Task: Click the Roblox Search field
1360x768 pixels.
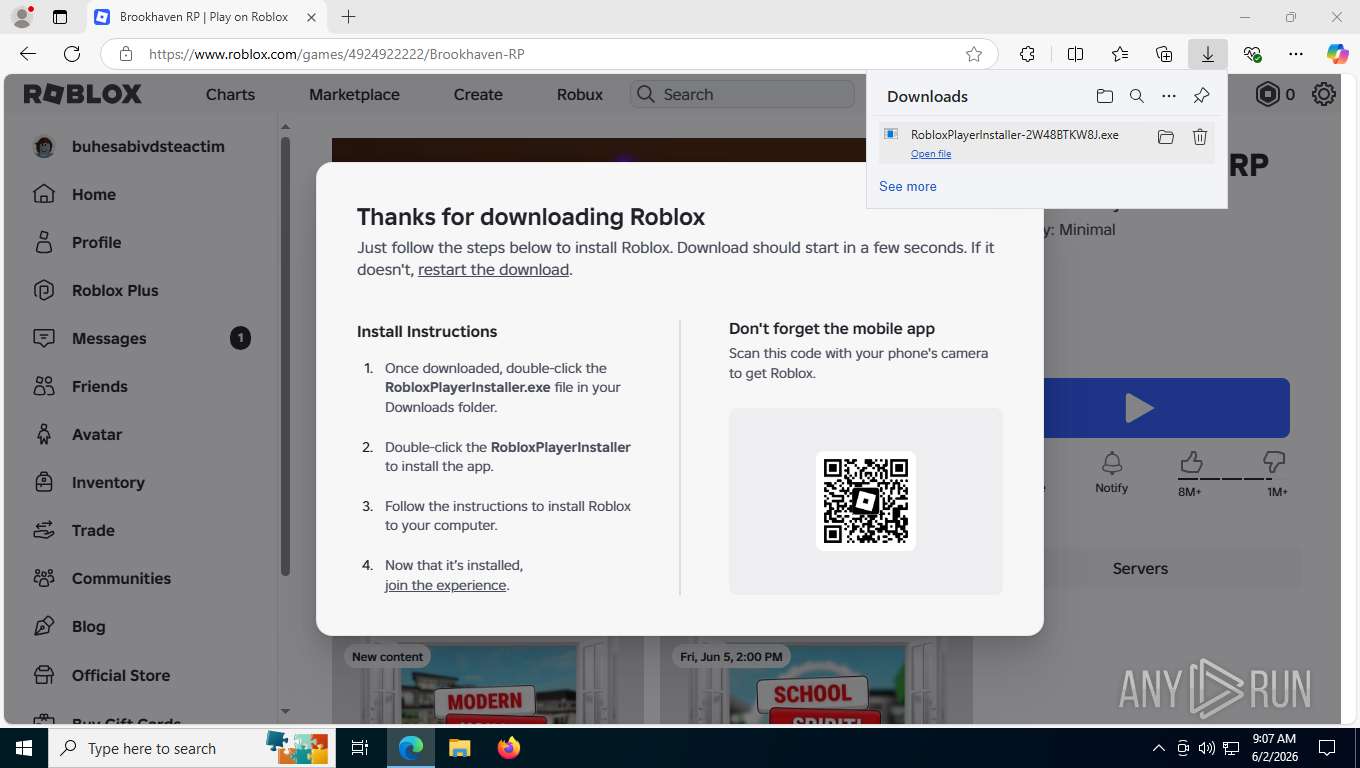Action: click(742, 94)
